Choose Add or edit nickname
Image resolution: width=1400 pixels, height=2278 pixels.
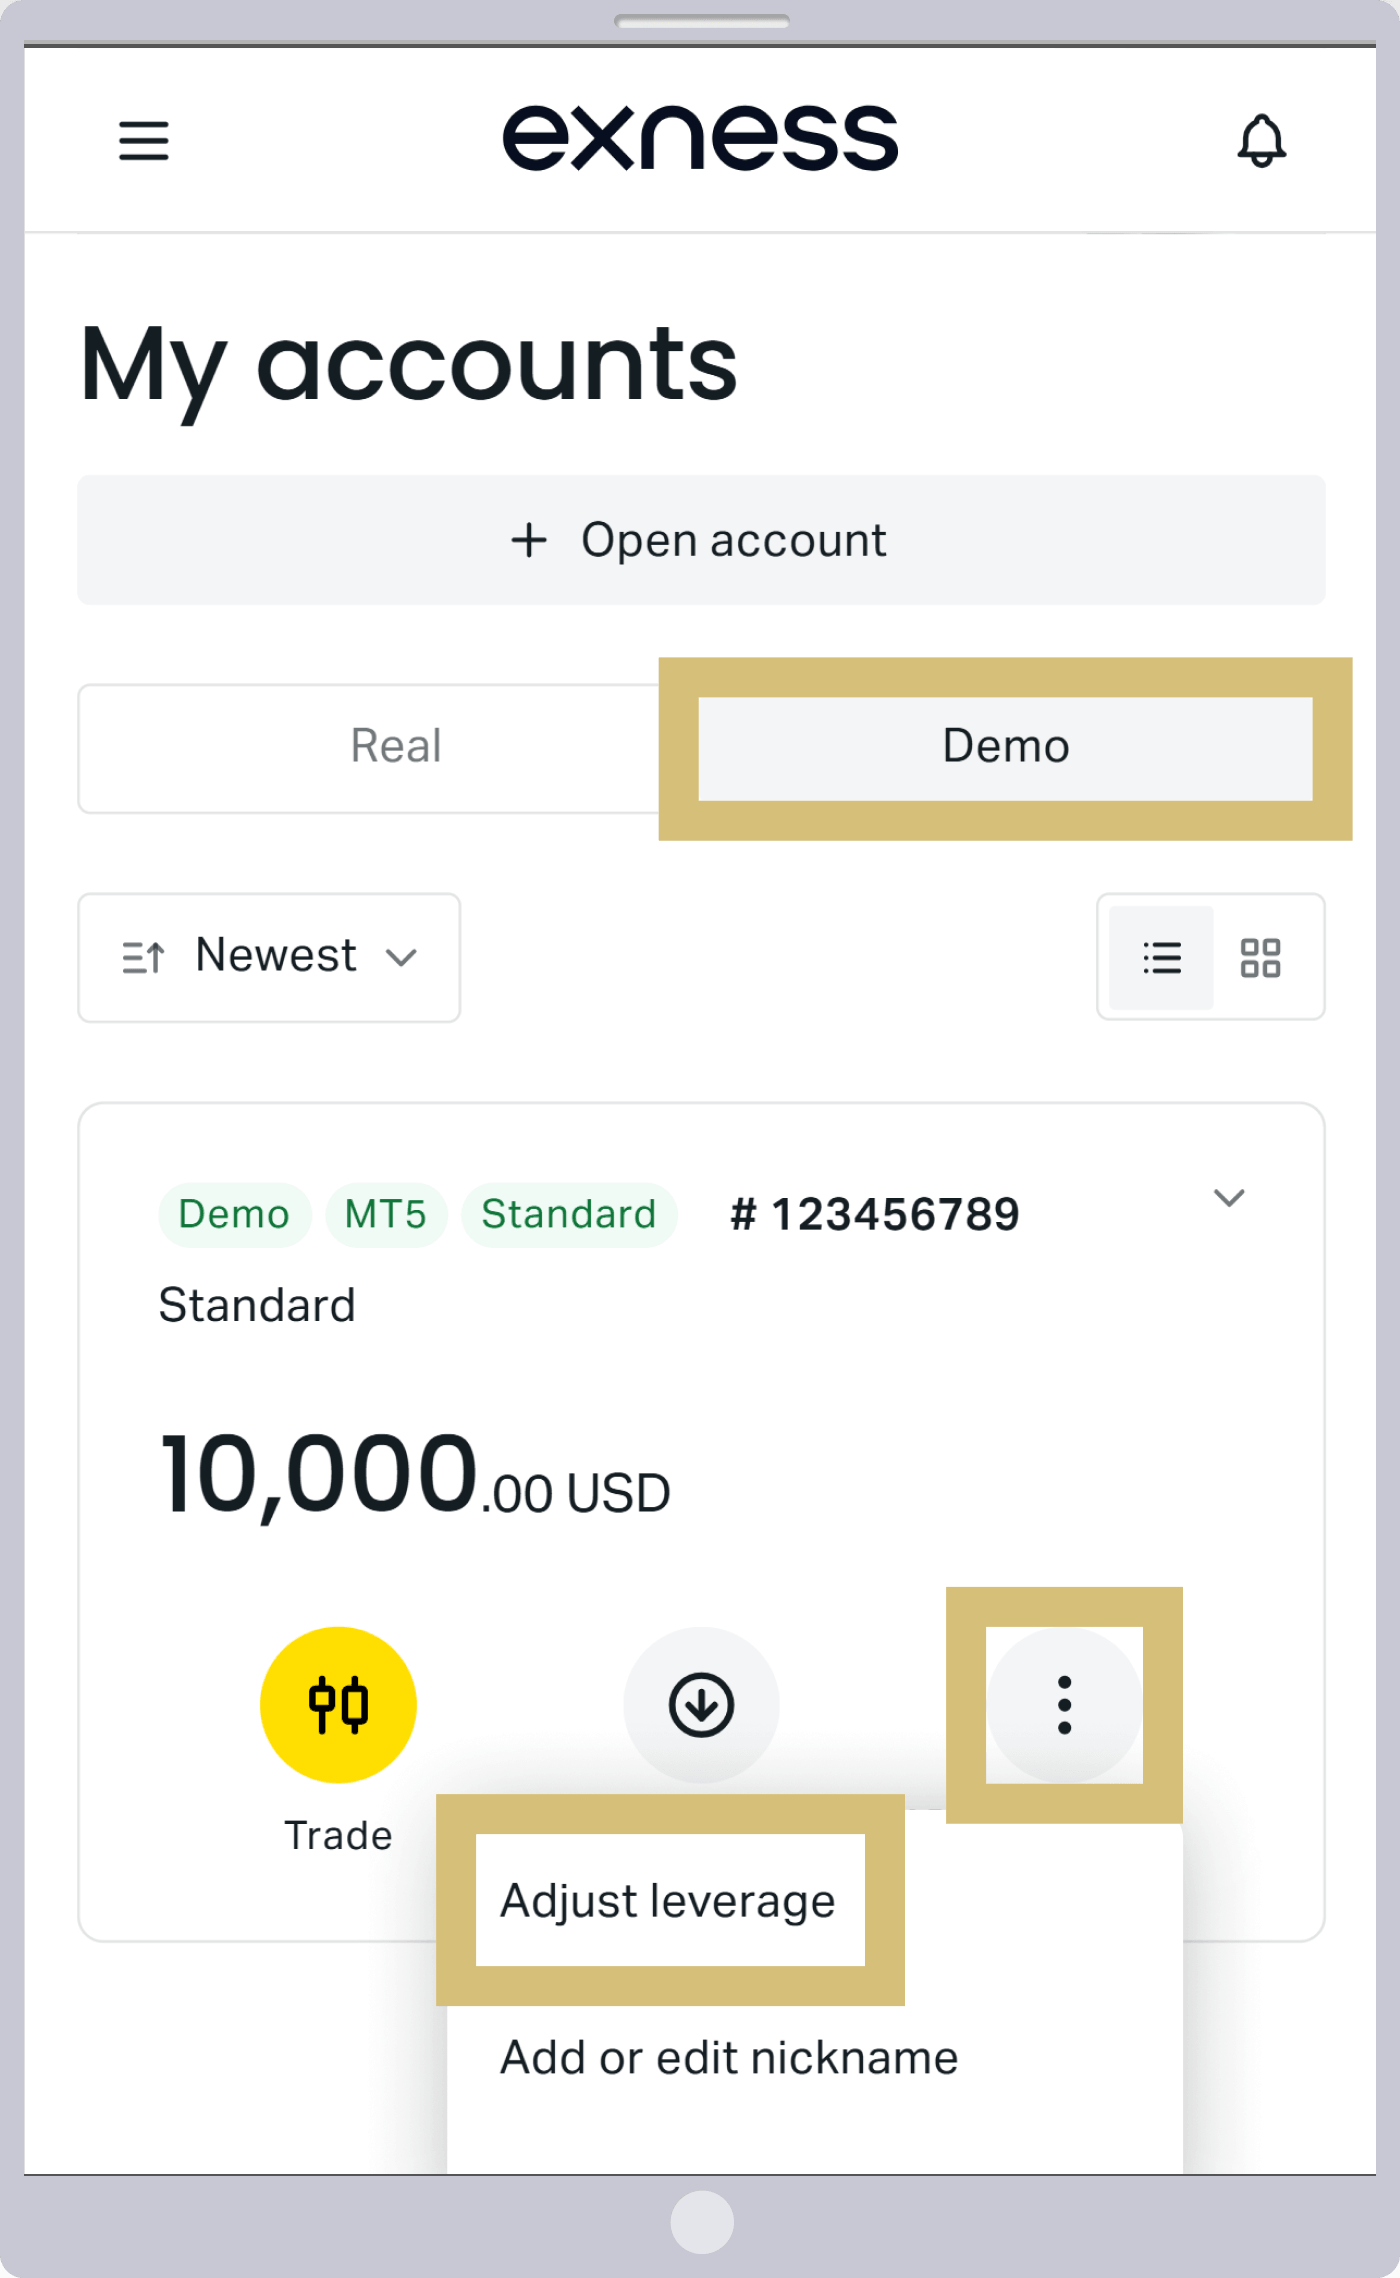[x=729, y=2058]
